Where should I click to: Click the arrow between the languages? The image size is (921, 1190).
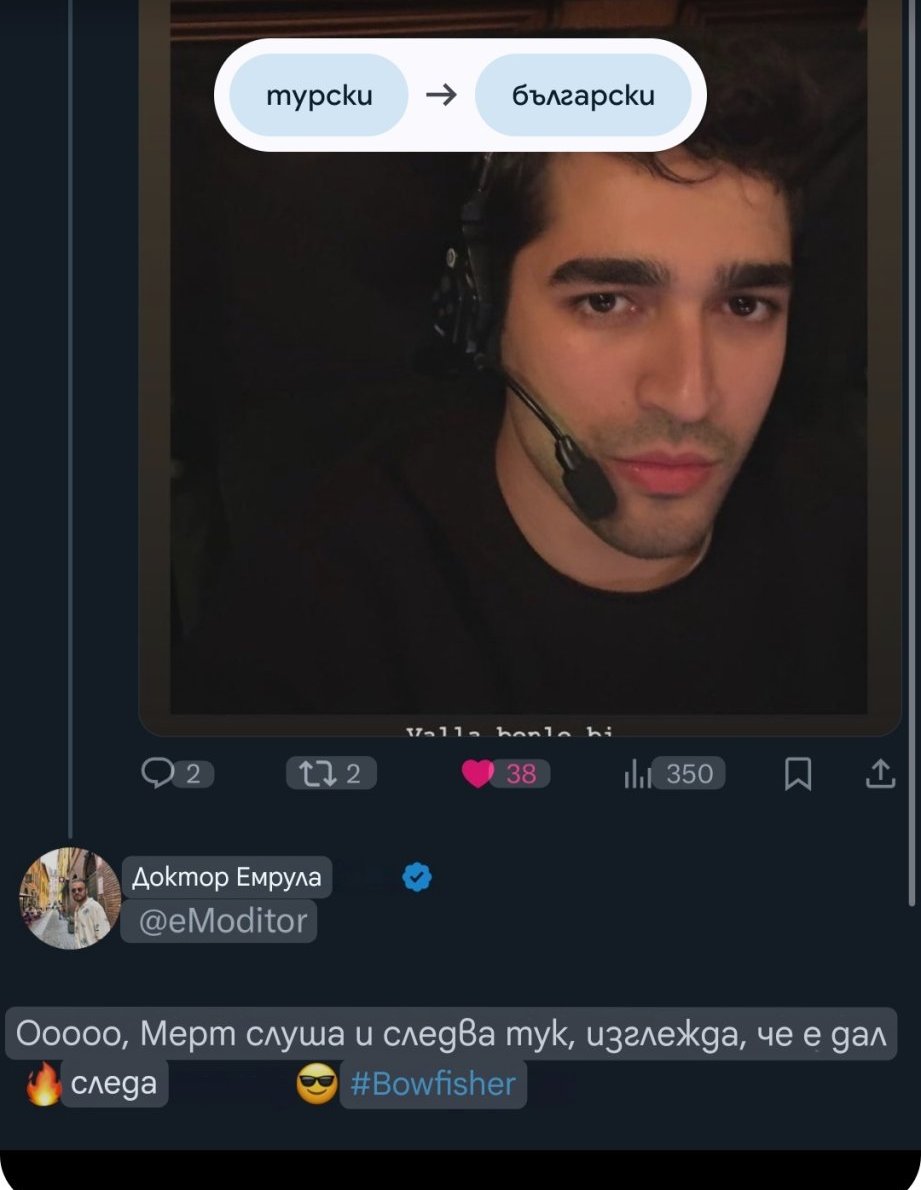point(441,95)
